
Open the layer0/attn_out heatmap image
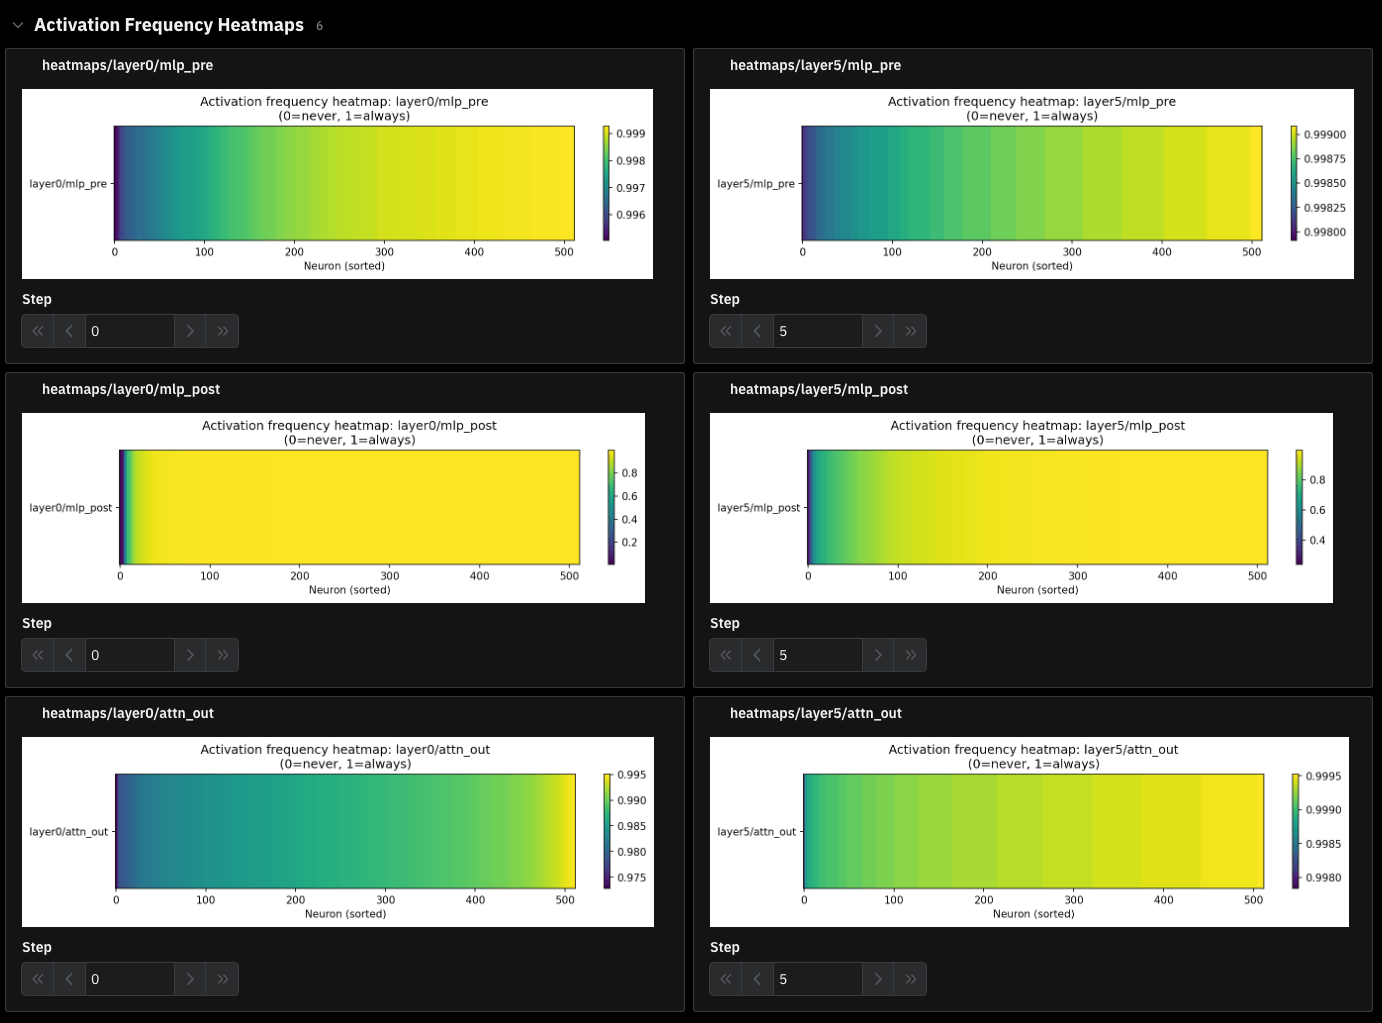337,832
